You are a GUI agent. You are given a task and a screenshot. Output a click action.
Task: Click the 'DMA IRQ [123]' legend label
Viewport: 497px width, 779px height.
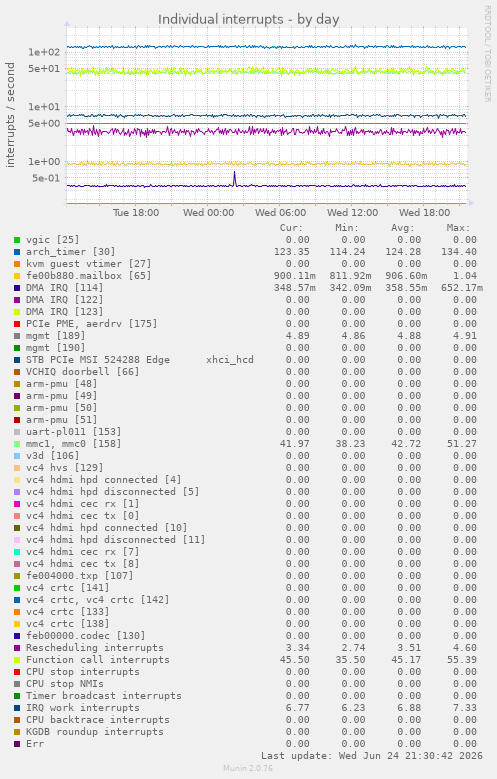tap(65, 312)
